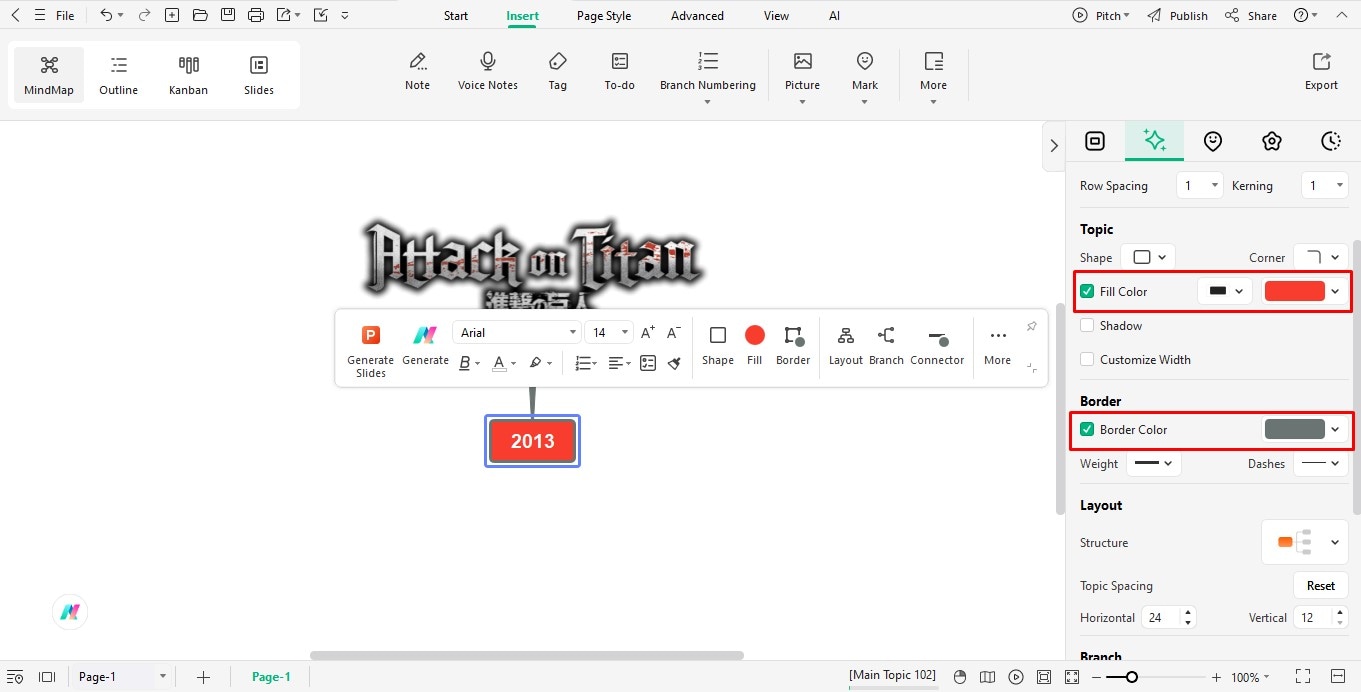Screen dimensions: 1361x692
Task: Toggle fullscreen icon in status bar
Action: pyautogui.click(x=1303, y=677)
